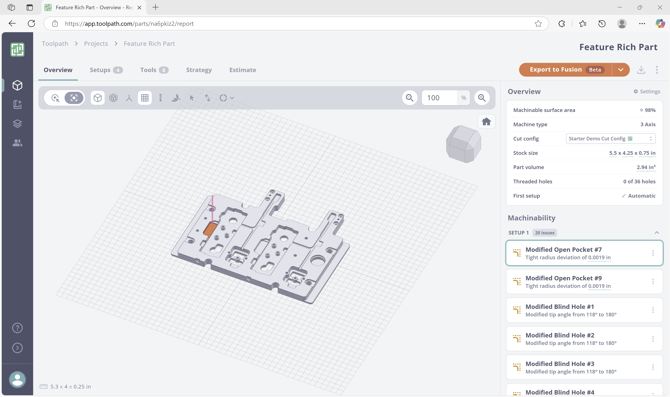This screenshot has height=397, width=670.
Task: Click the zoom out magnifier beside 100 field
Action: pyautogui.click(x=409, y=98)
